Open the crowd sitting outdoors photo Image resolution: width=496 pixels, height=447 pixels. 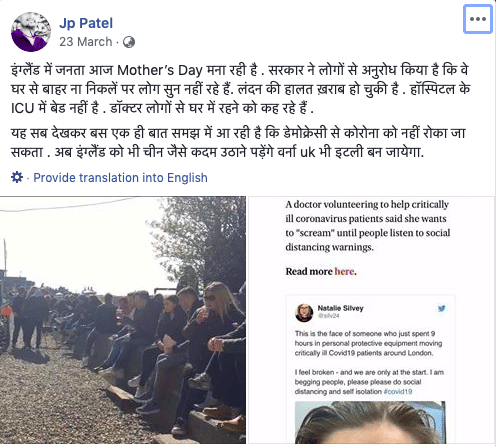point(123,320)
